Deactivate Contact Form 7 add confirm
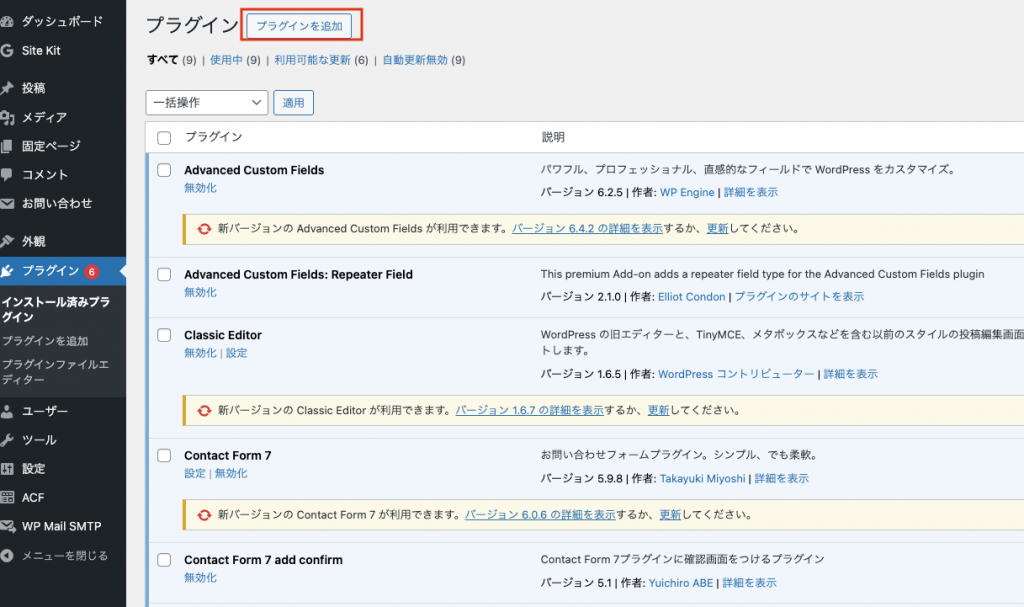This screenshot has width=1024, height=607. 200,578
